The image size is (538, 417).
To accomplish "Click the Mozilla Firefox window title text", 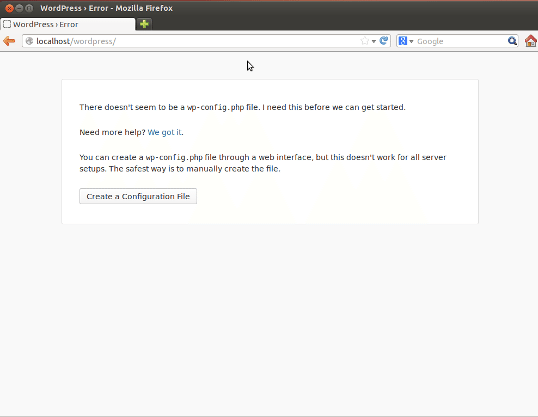I will pyautogui.click(x=144, y=8).
